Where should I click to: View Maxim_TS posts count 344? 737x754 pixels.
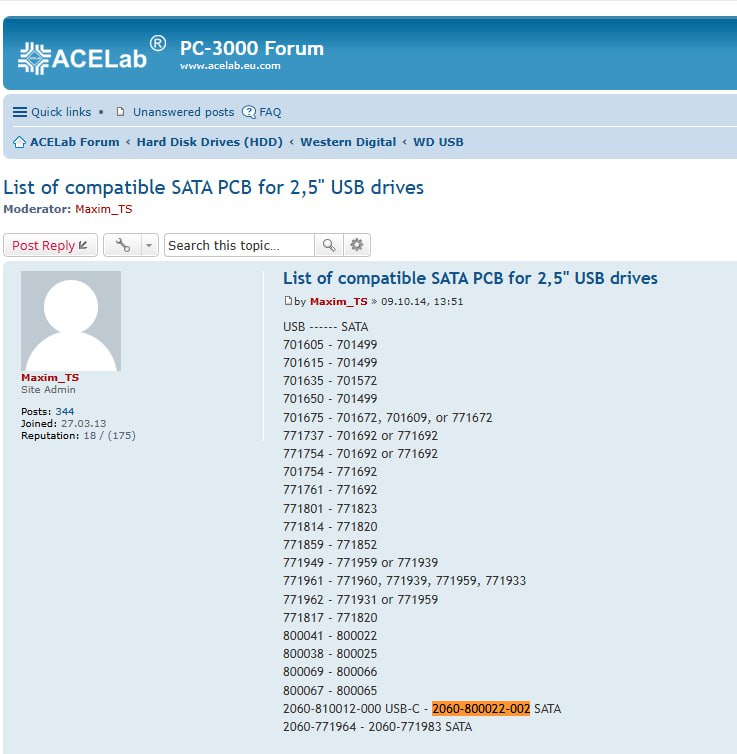(65, 412)
